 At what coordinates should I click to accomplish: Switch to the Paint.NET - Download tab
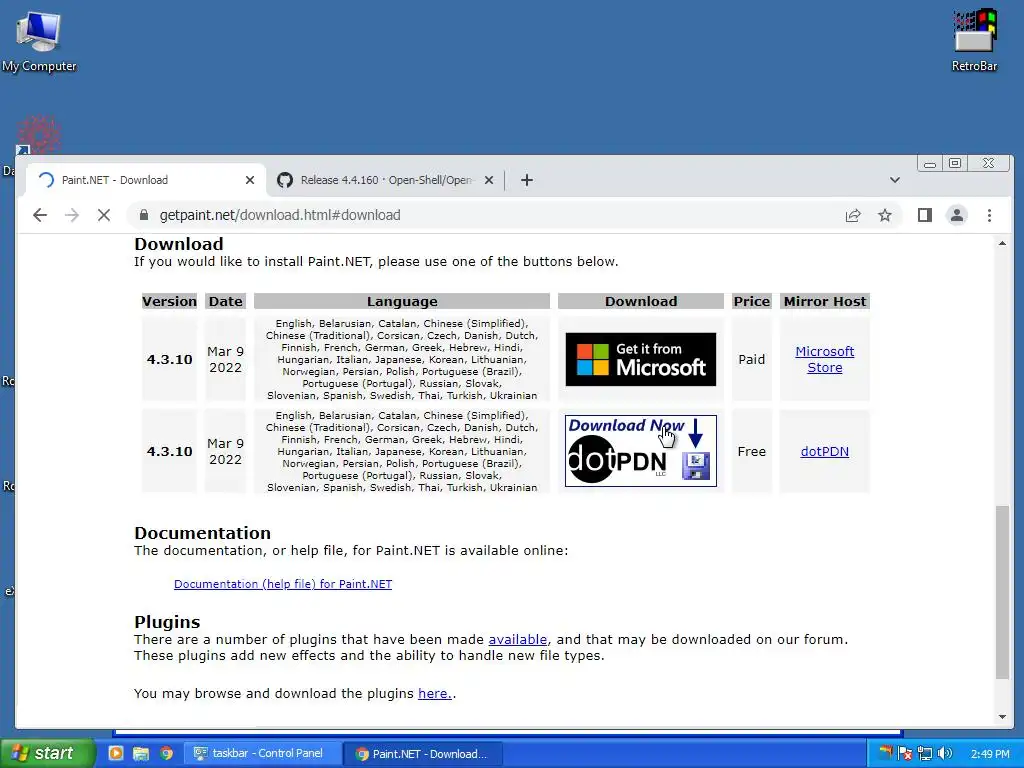click(145, 180)
